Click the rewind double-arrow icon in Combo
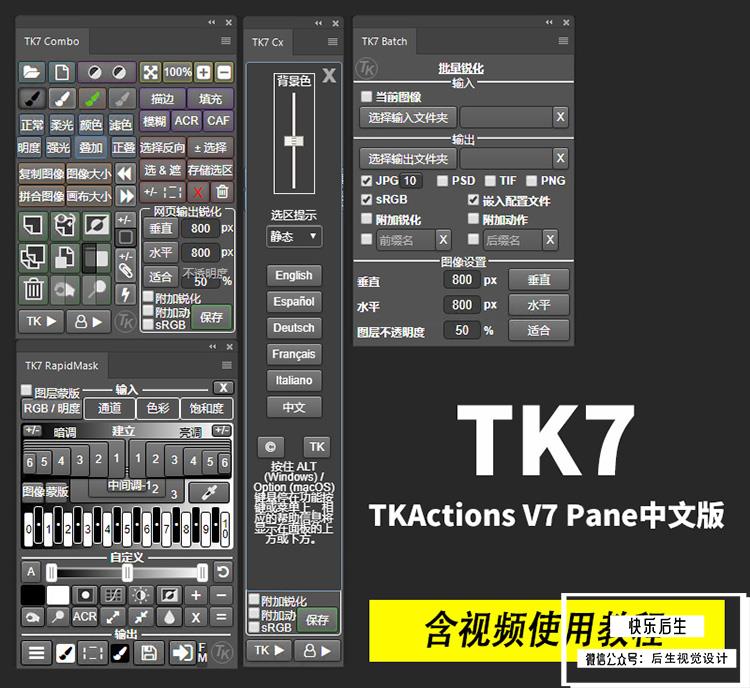This screenshot has height=688, width=750. [125, 173]
